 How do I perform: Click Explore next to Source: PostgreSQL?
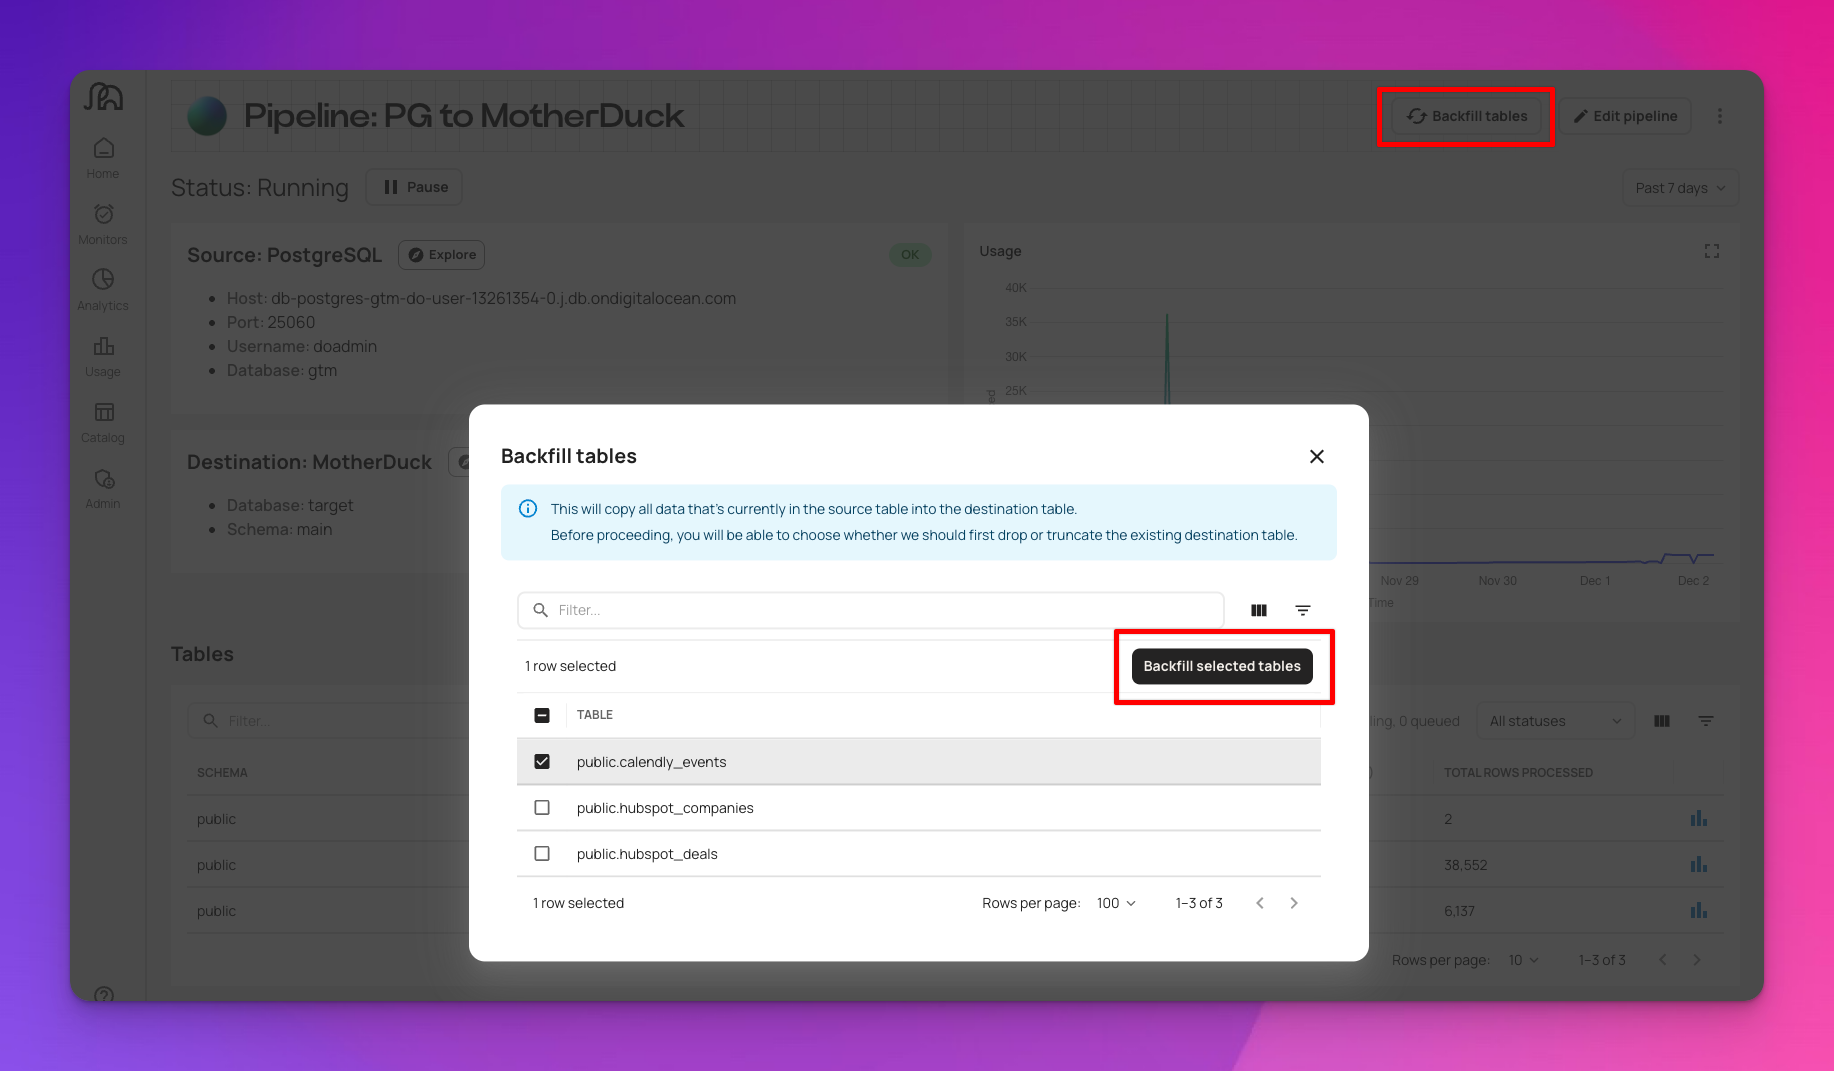pos(441,255)
